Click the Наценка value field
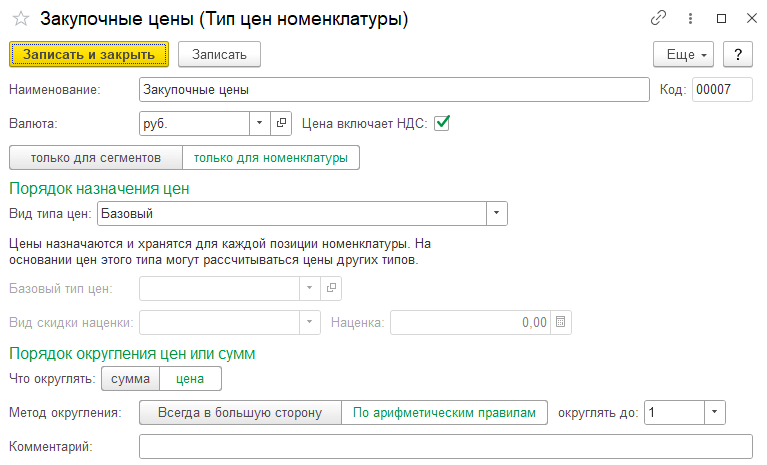The image size is (767, 465). pos(471,322)
